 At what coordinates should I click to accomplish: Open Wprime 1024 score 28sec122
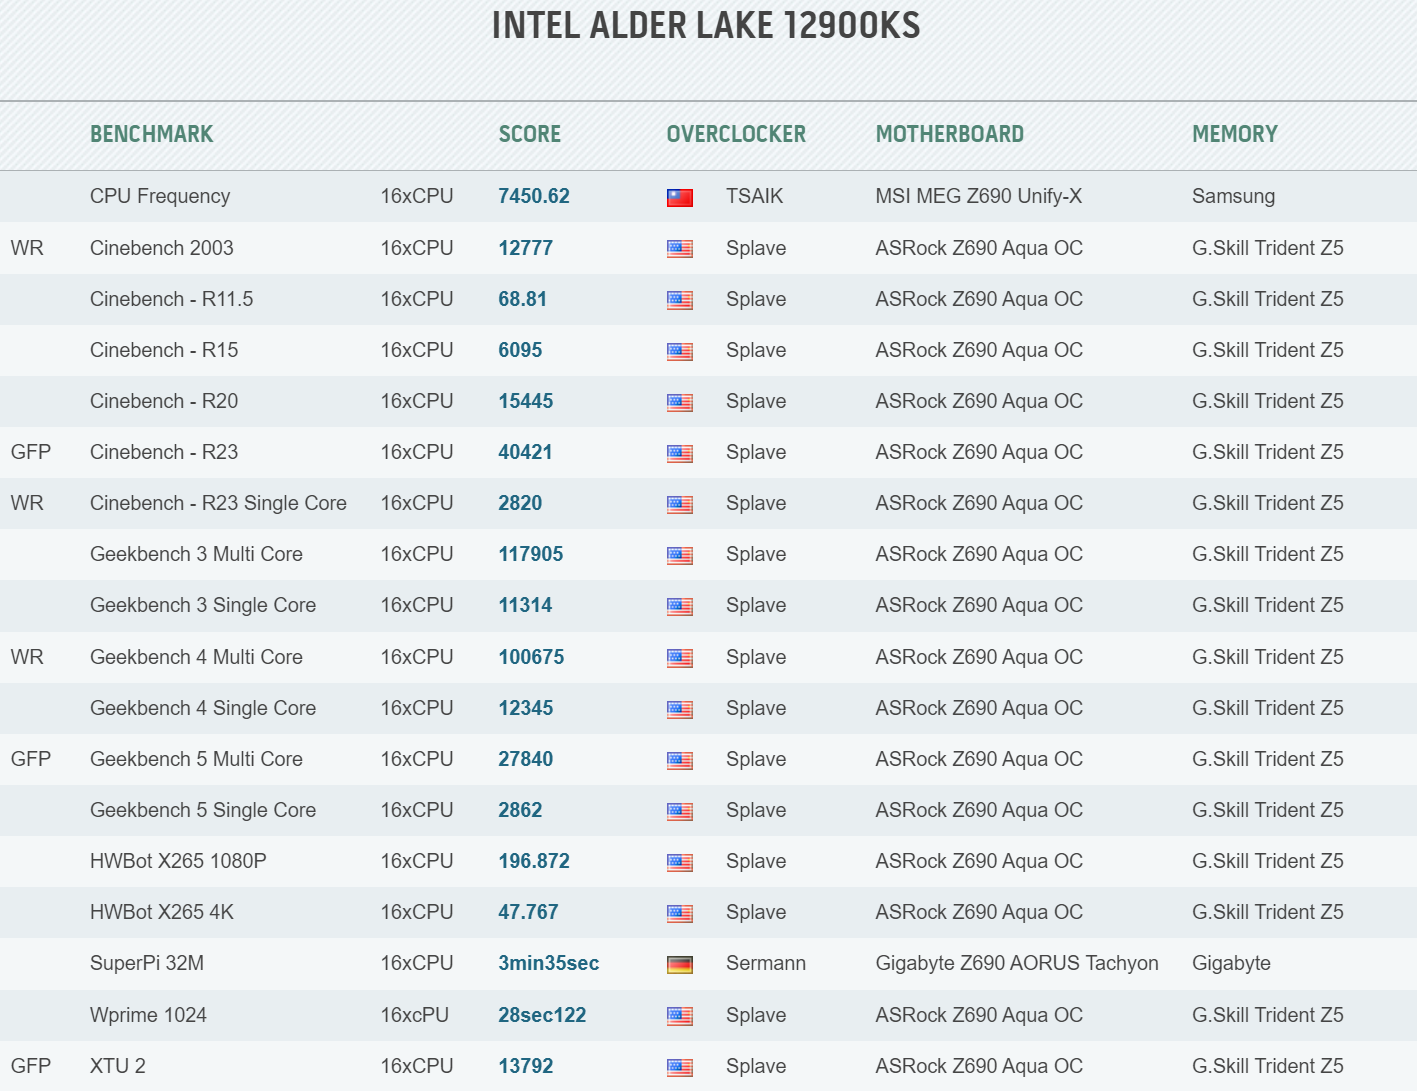pos(542,1015)
